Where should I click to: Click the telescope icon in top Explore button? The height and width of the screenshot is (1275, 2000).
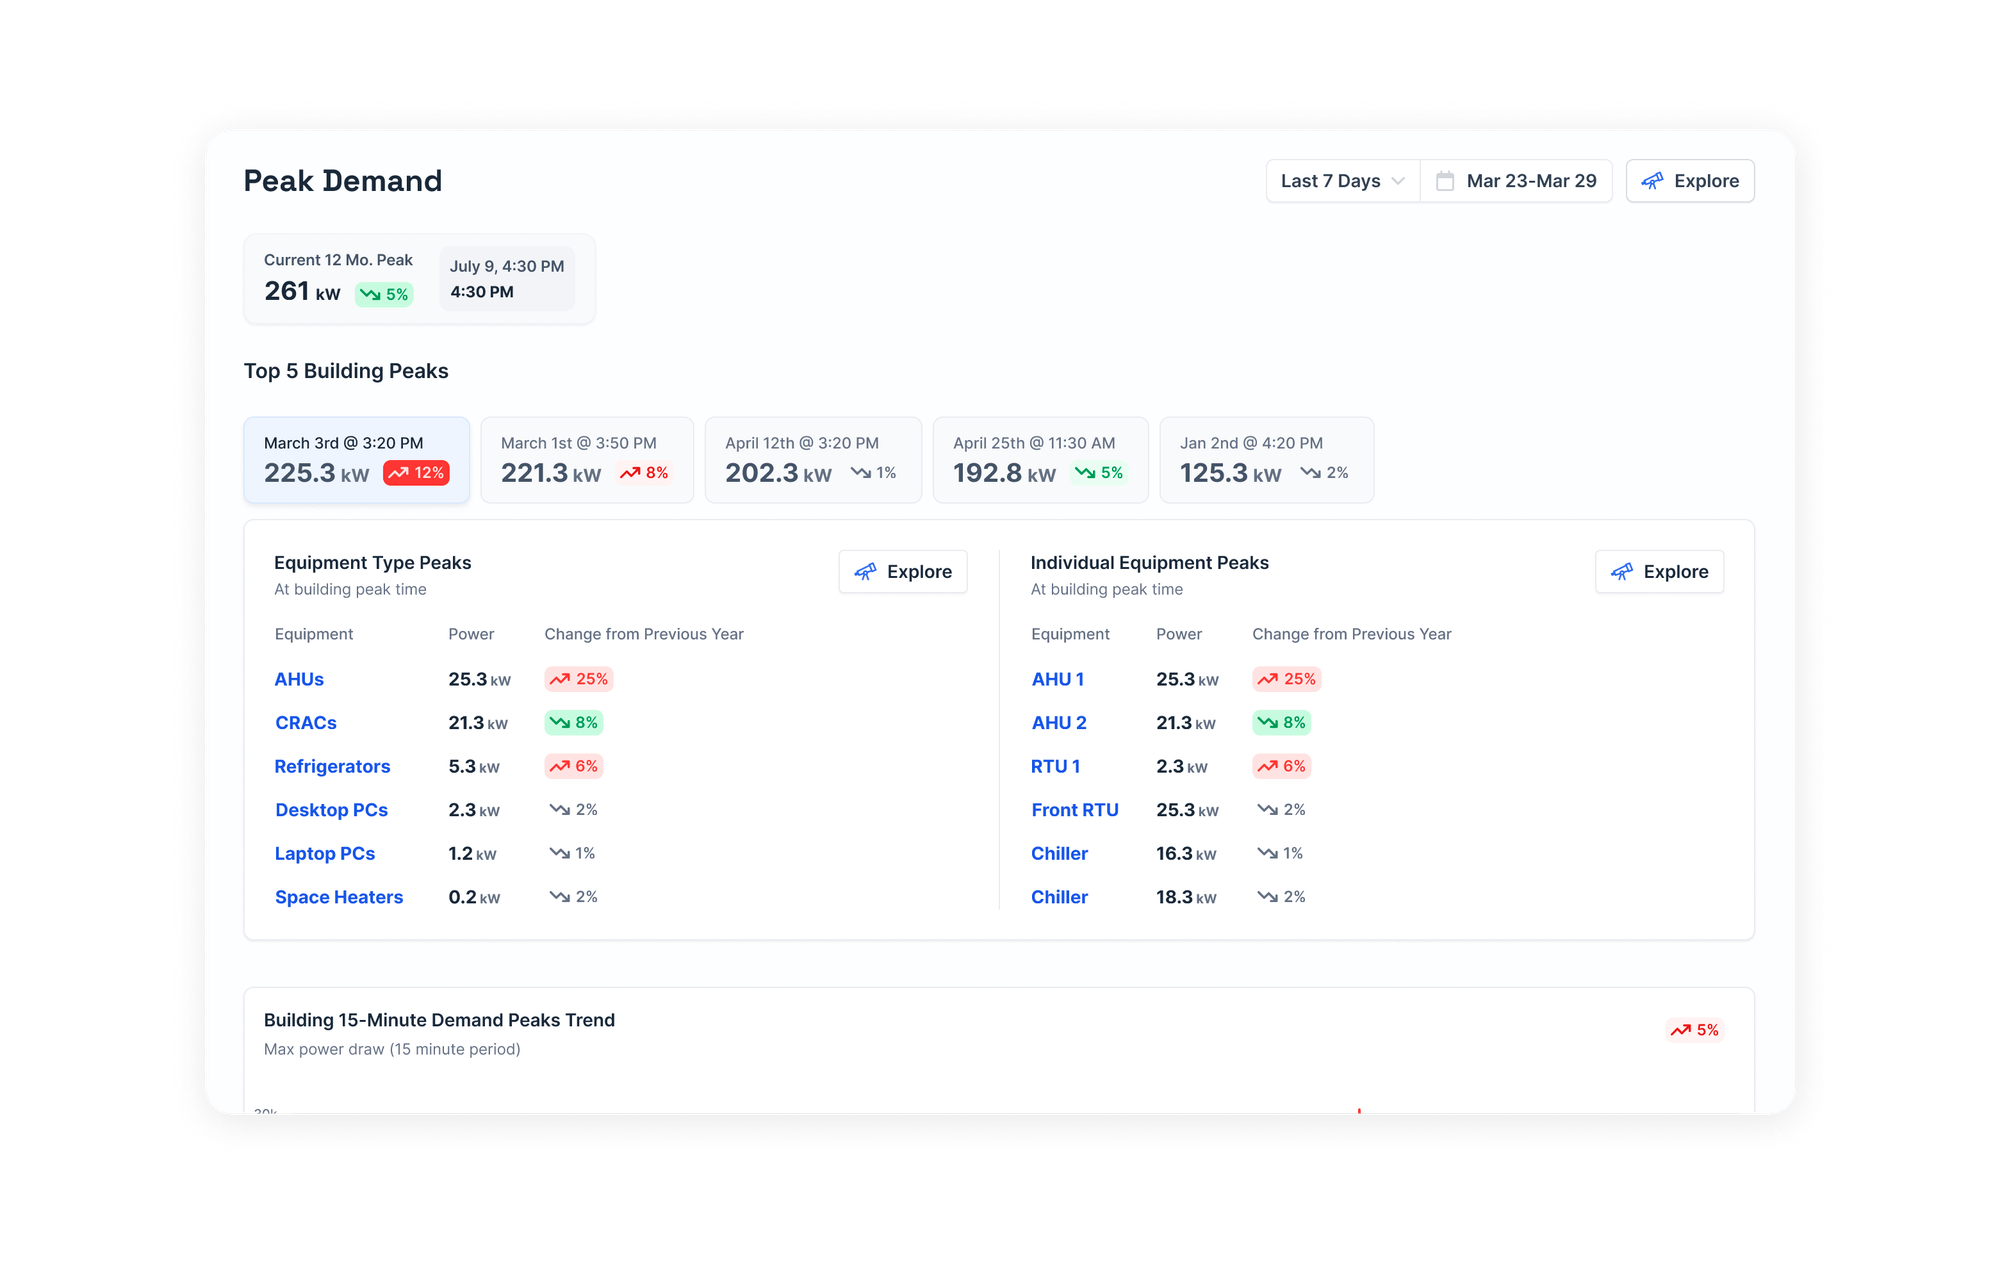pyautogui.click(x=1652, y=181)
